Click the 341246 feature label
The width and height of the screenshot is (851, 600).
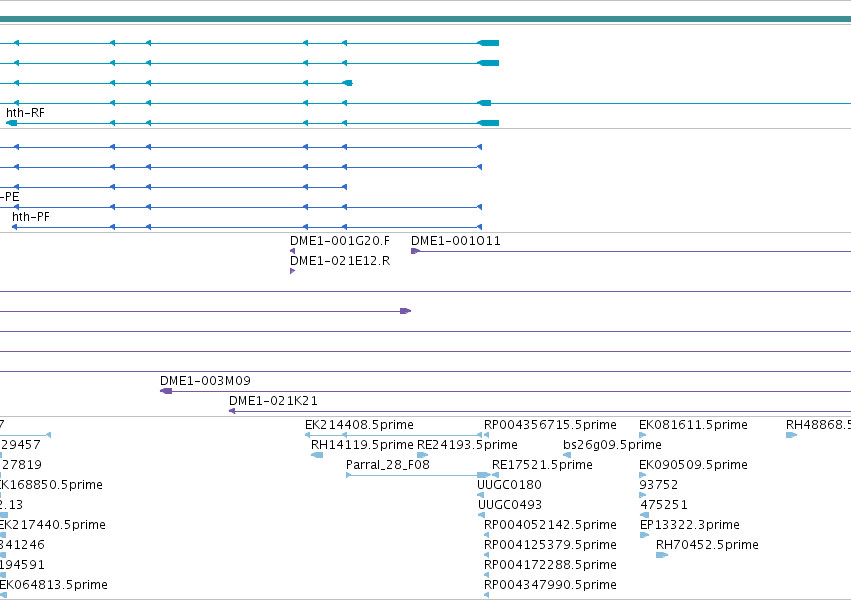coord(22,545)
